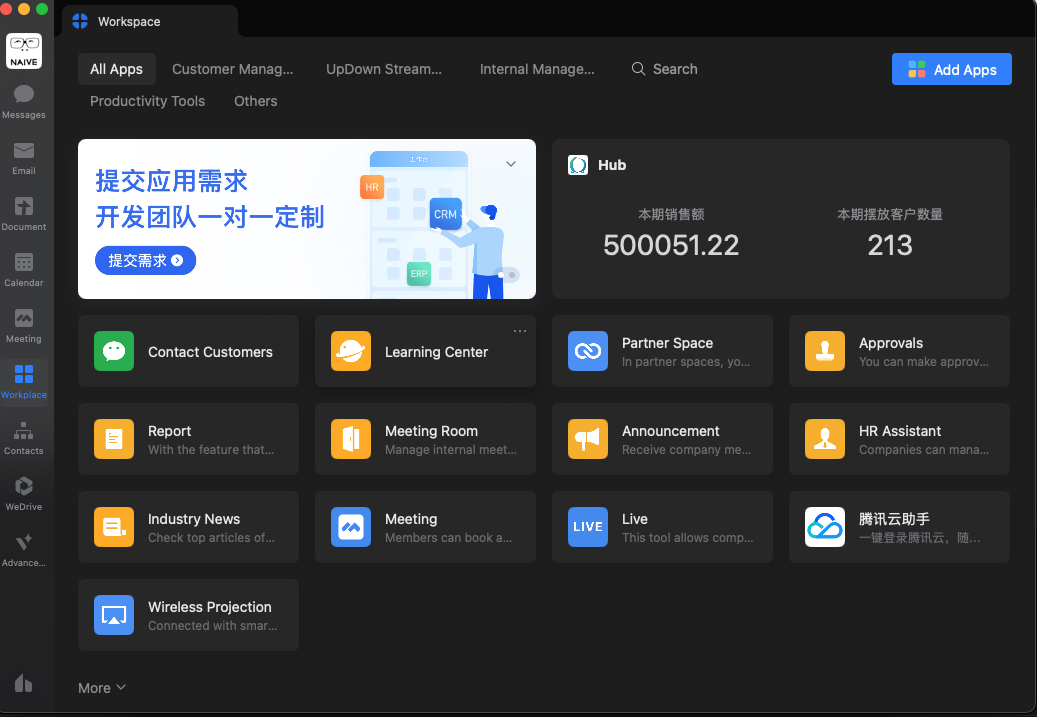Click the 开发团队一对一定制 banner line
Viewport: 1037px width, 717px height.
(x=210, y=217)
